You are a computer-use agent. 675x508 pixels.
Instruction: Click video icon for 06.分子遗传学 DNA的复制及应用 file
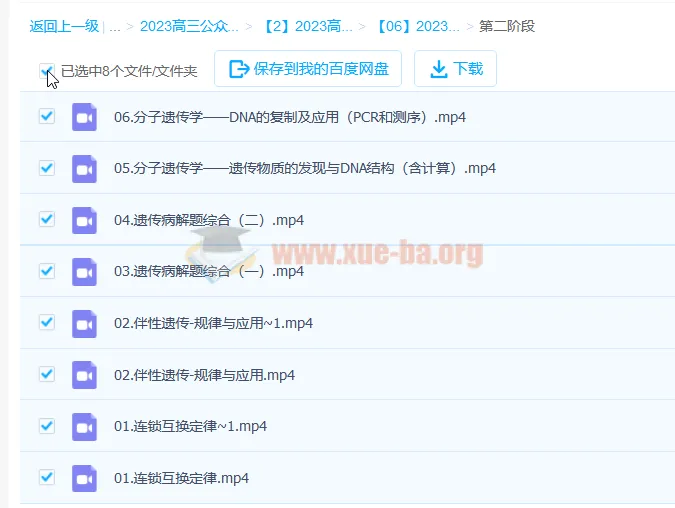[x=84, y=117]
